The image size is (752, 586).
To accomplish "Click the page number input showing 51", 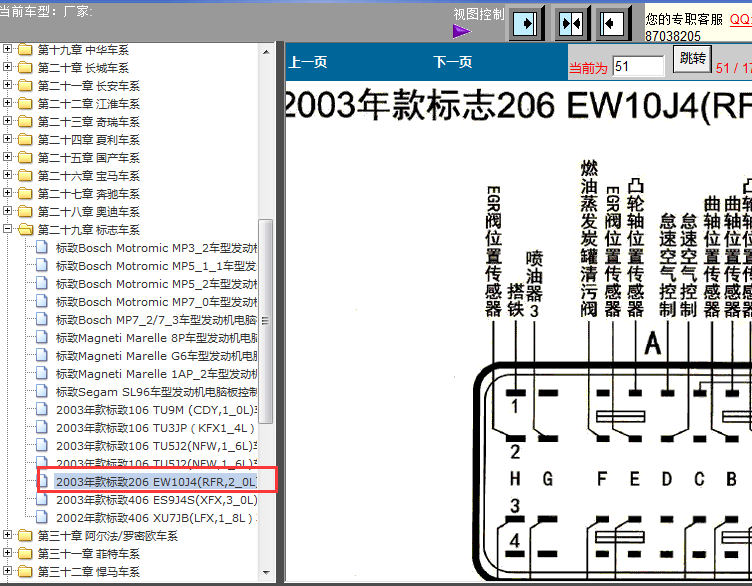I will [638, 66].
